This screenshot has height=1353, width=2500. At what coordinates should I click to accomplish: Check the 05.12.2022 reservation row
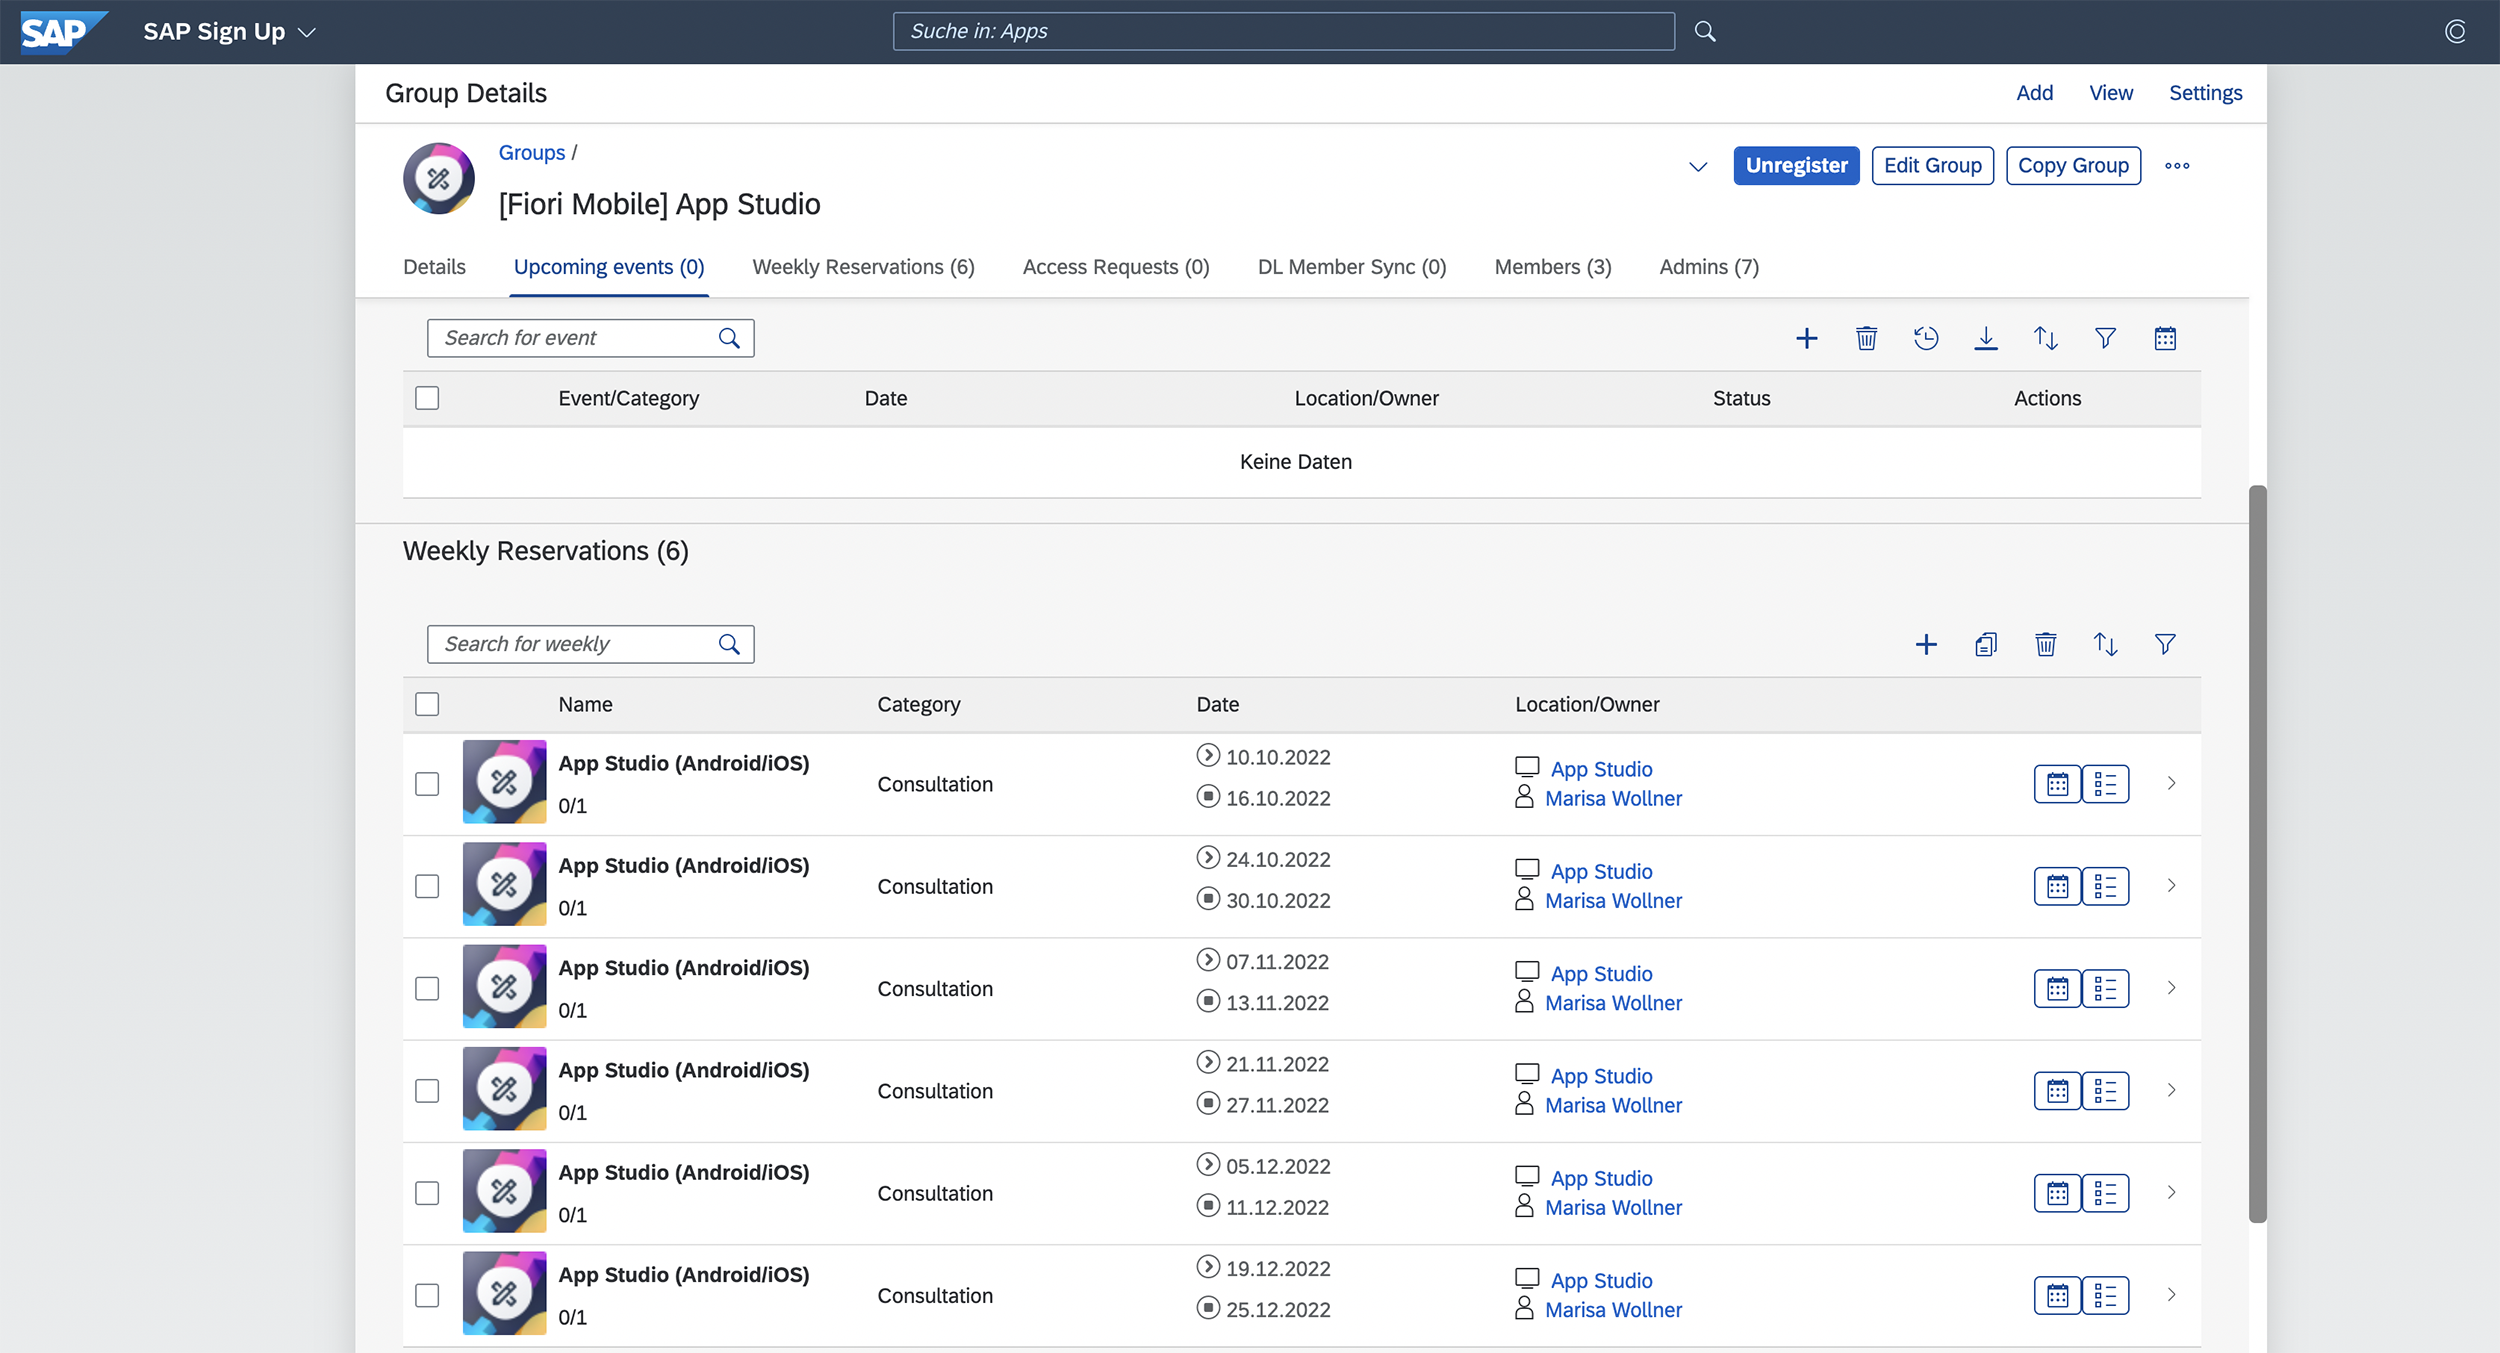427,1193
